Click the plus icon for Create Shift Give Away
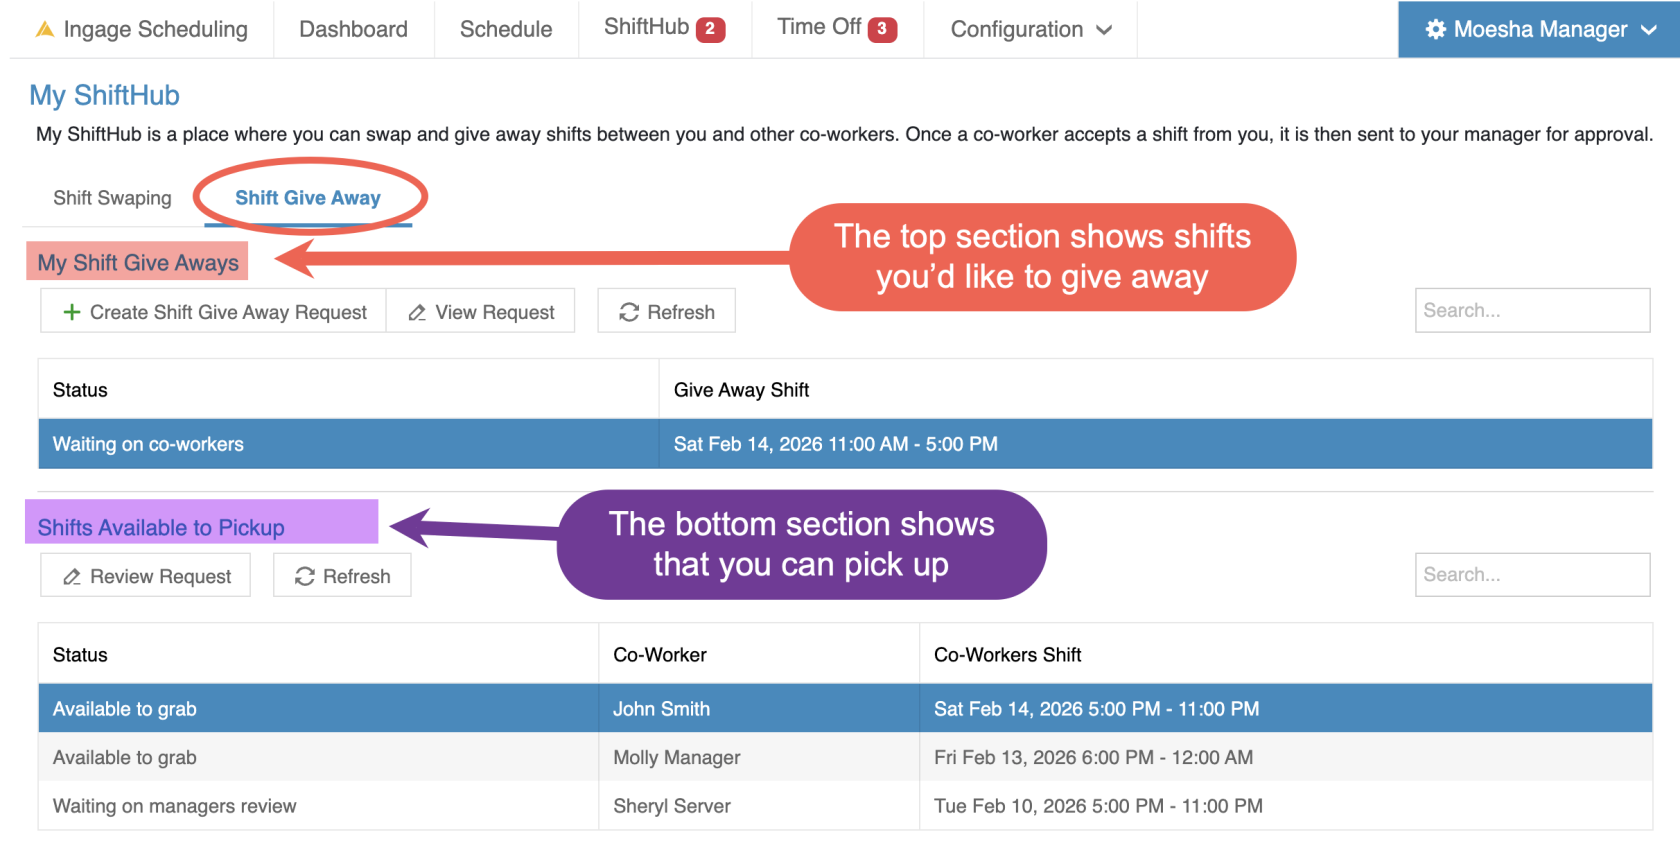This screenshot has width=1680, height=857. (x=72, y=312)
